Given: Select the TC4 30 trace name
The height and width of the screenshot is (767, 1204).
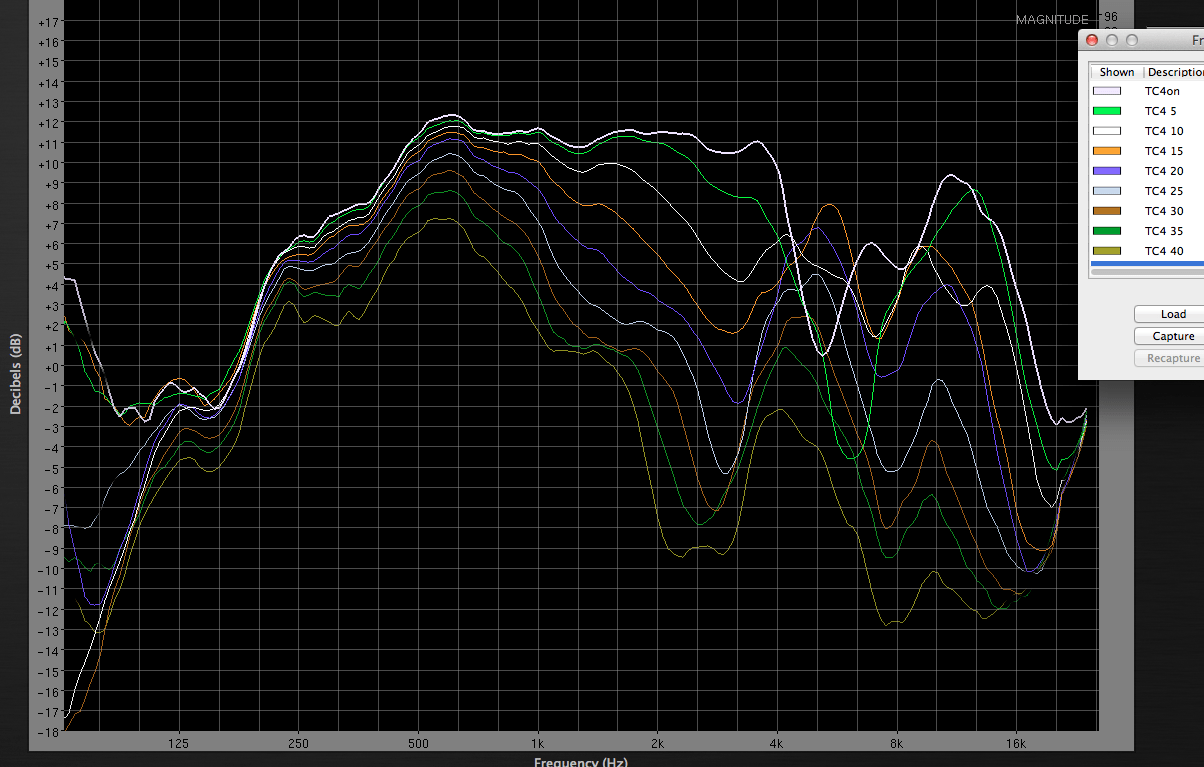Looking at the screenshot, I should pyautogui.click(x=1163, y=211).
